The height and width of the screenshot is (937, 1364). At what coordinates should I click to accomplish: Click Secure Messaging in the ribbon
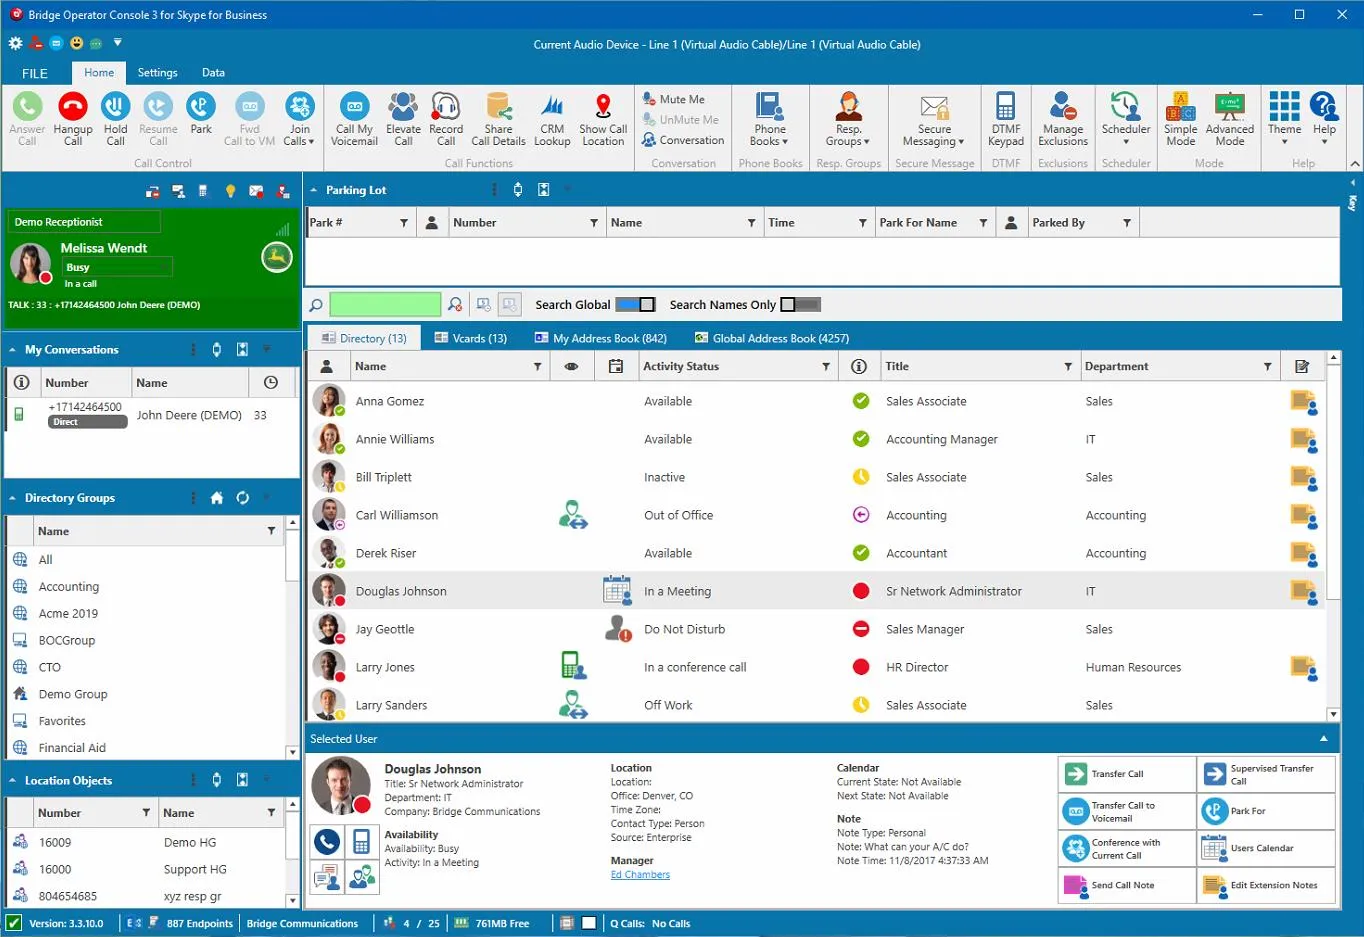(933, 118)
